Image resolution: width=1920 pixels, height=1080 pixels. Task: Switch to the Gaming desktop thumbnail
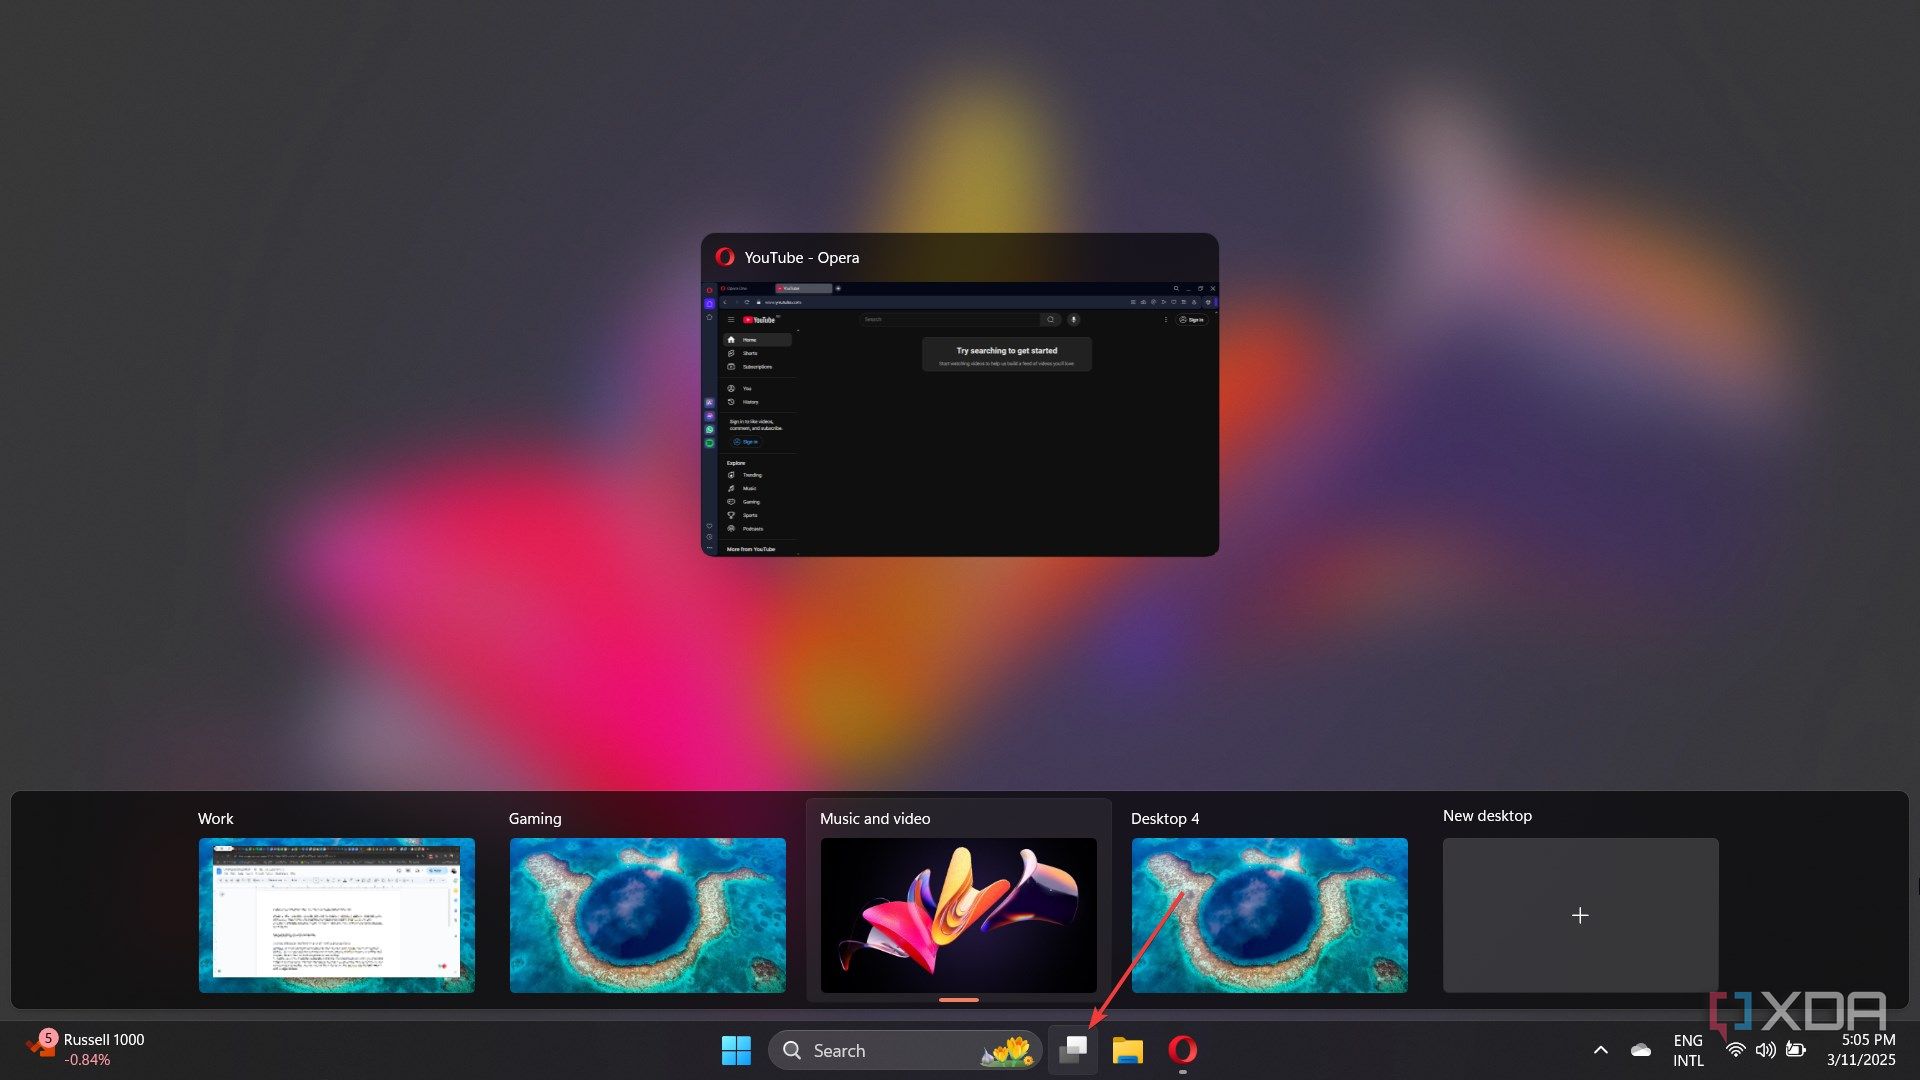(647, 915)
